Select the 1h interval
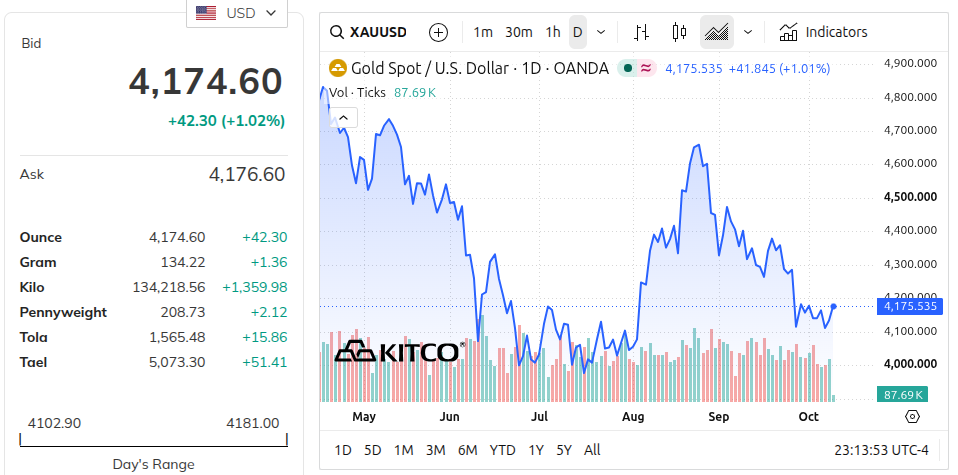This screenshot has width=958, height=475. [553, 32]
